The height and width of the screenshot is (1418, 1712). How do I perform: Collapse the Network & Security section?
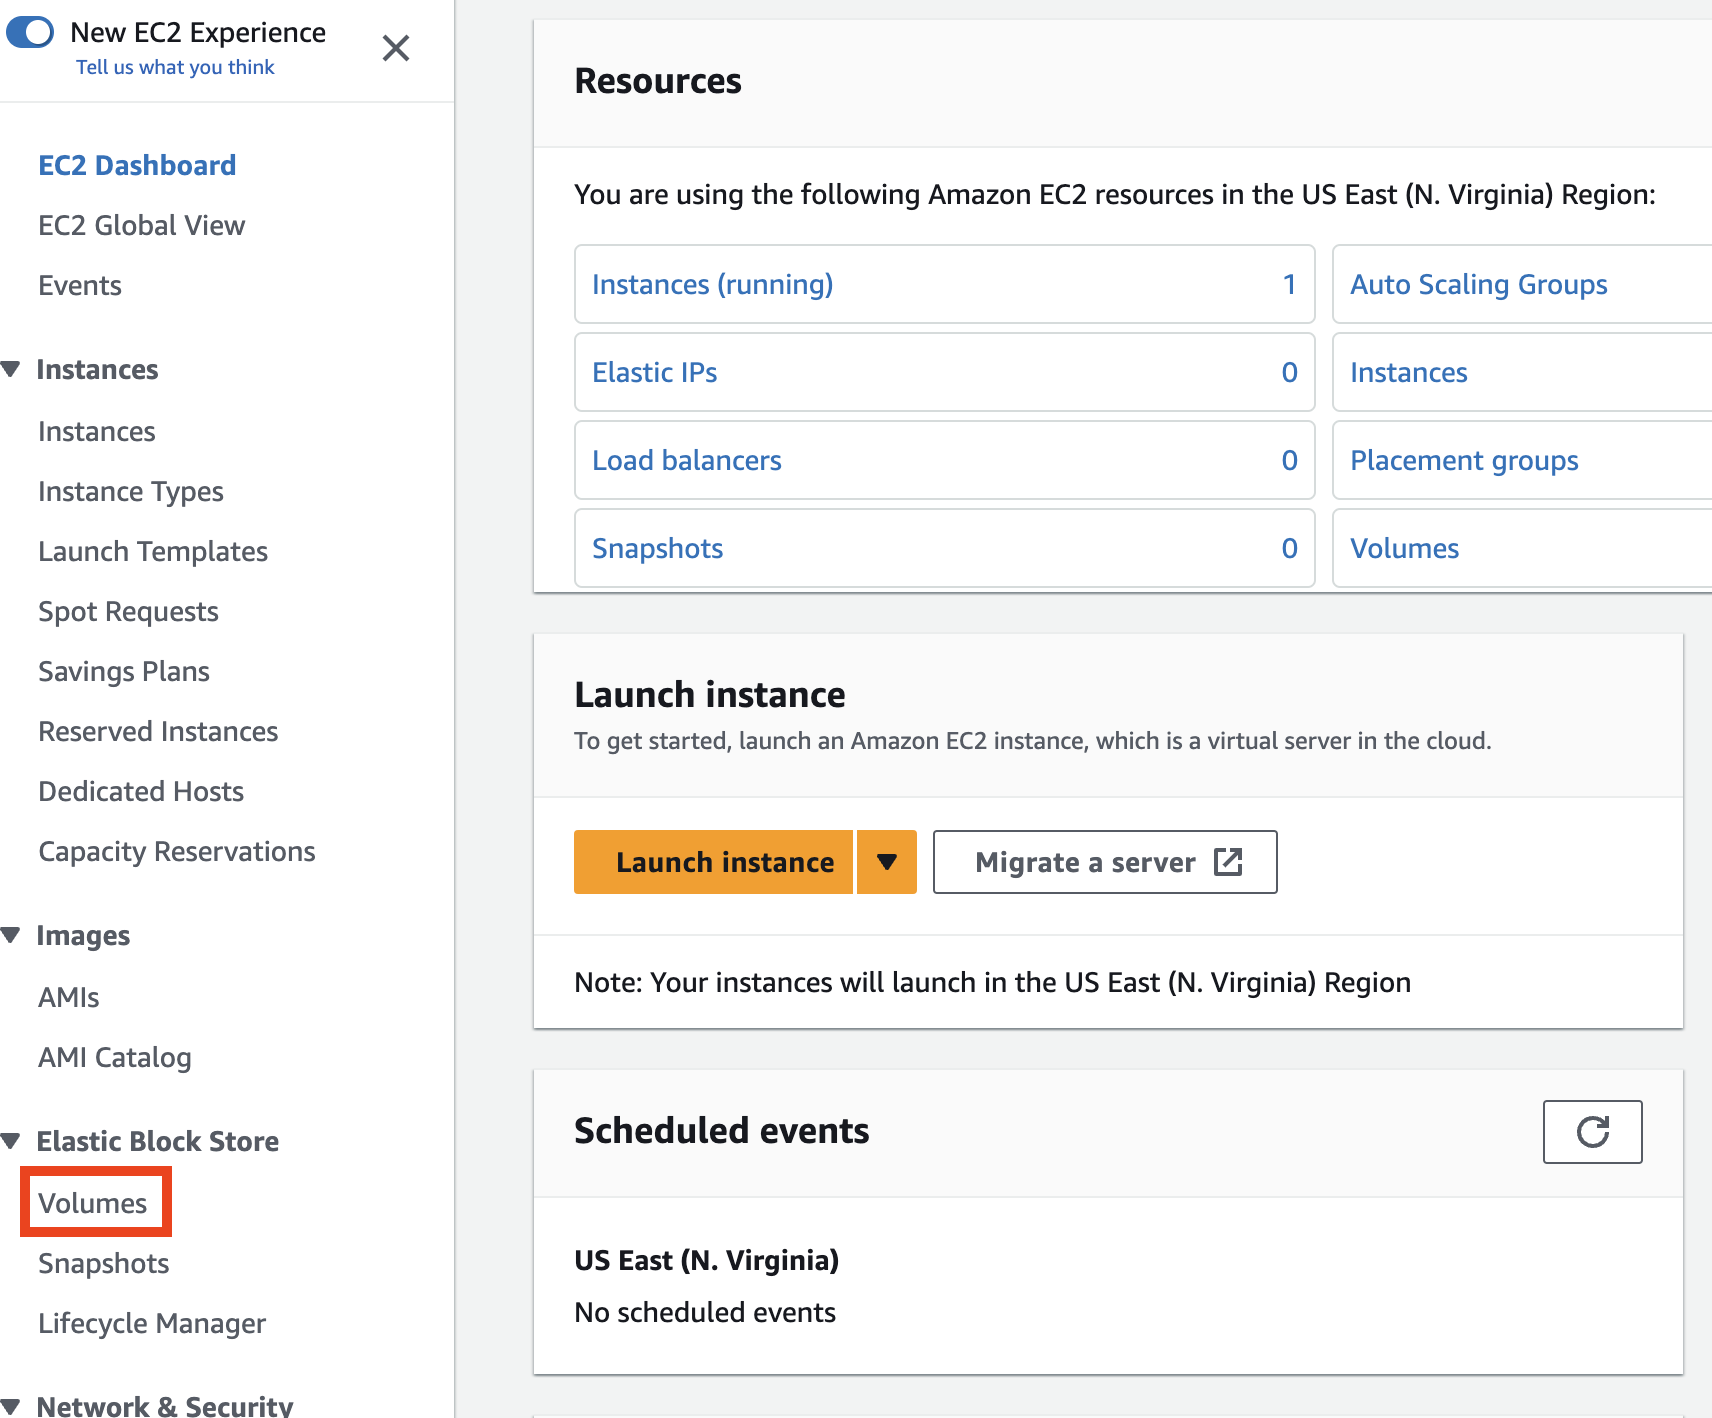click(11, 1405)
